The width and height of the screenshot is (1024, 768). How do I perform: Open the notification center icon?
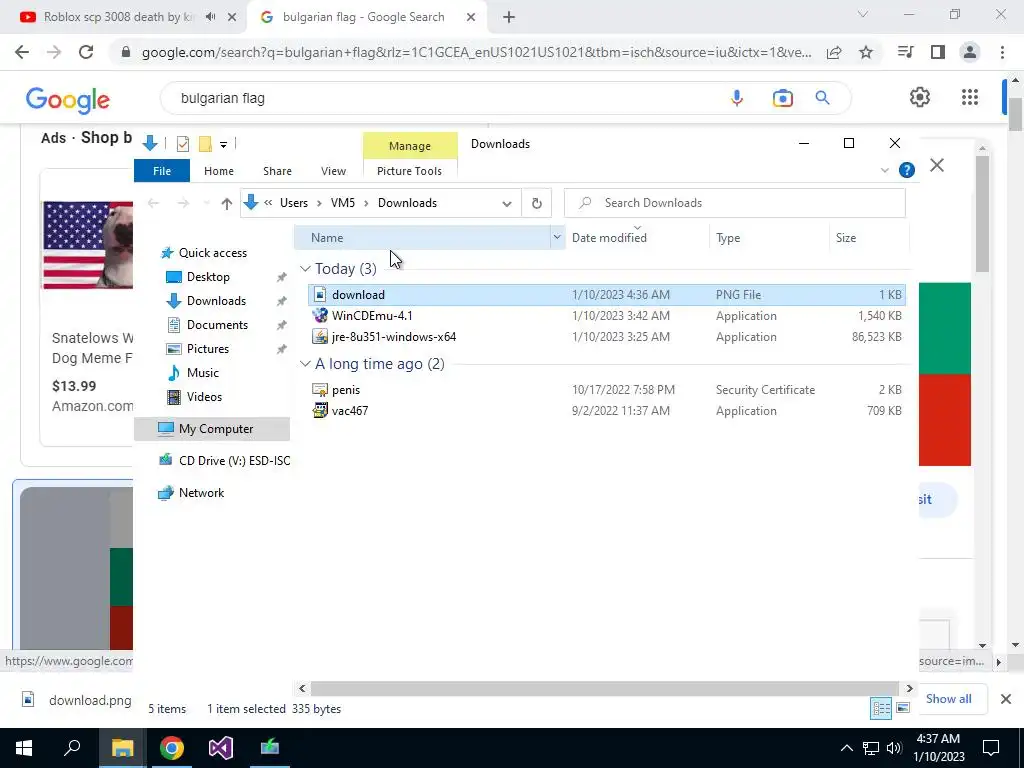click(991, 748)
